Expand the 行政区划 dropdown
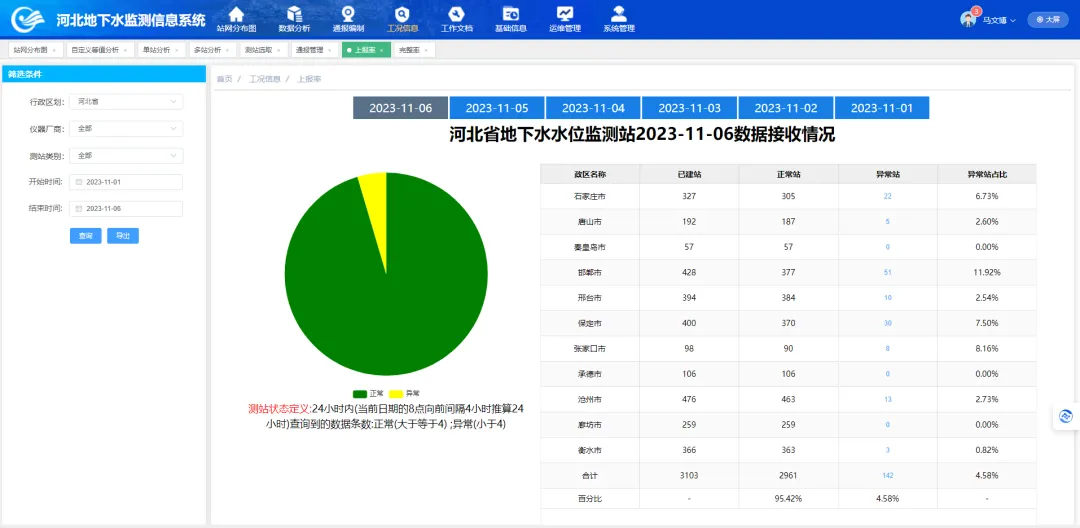 coord(128,101)
